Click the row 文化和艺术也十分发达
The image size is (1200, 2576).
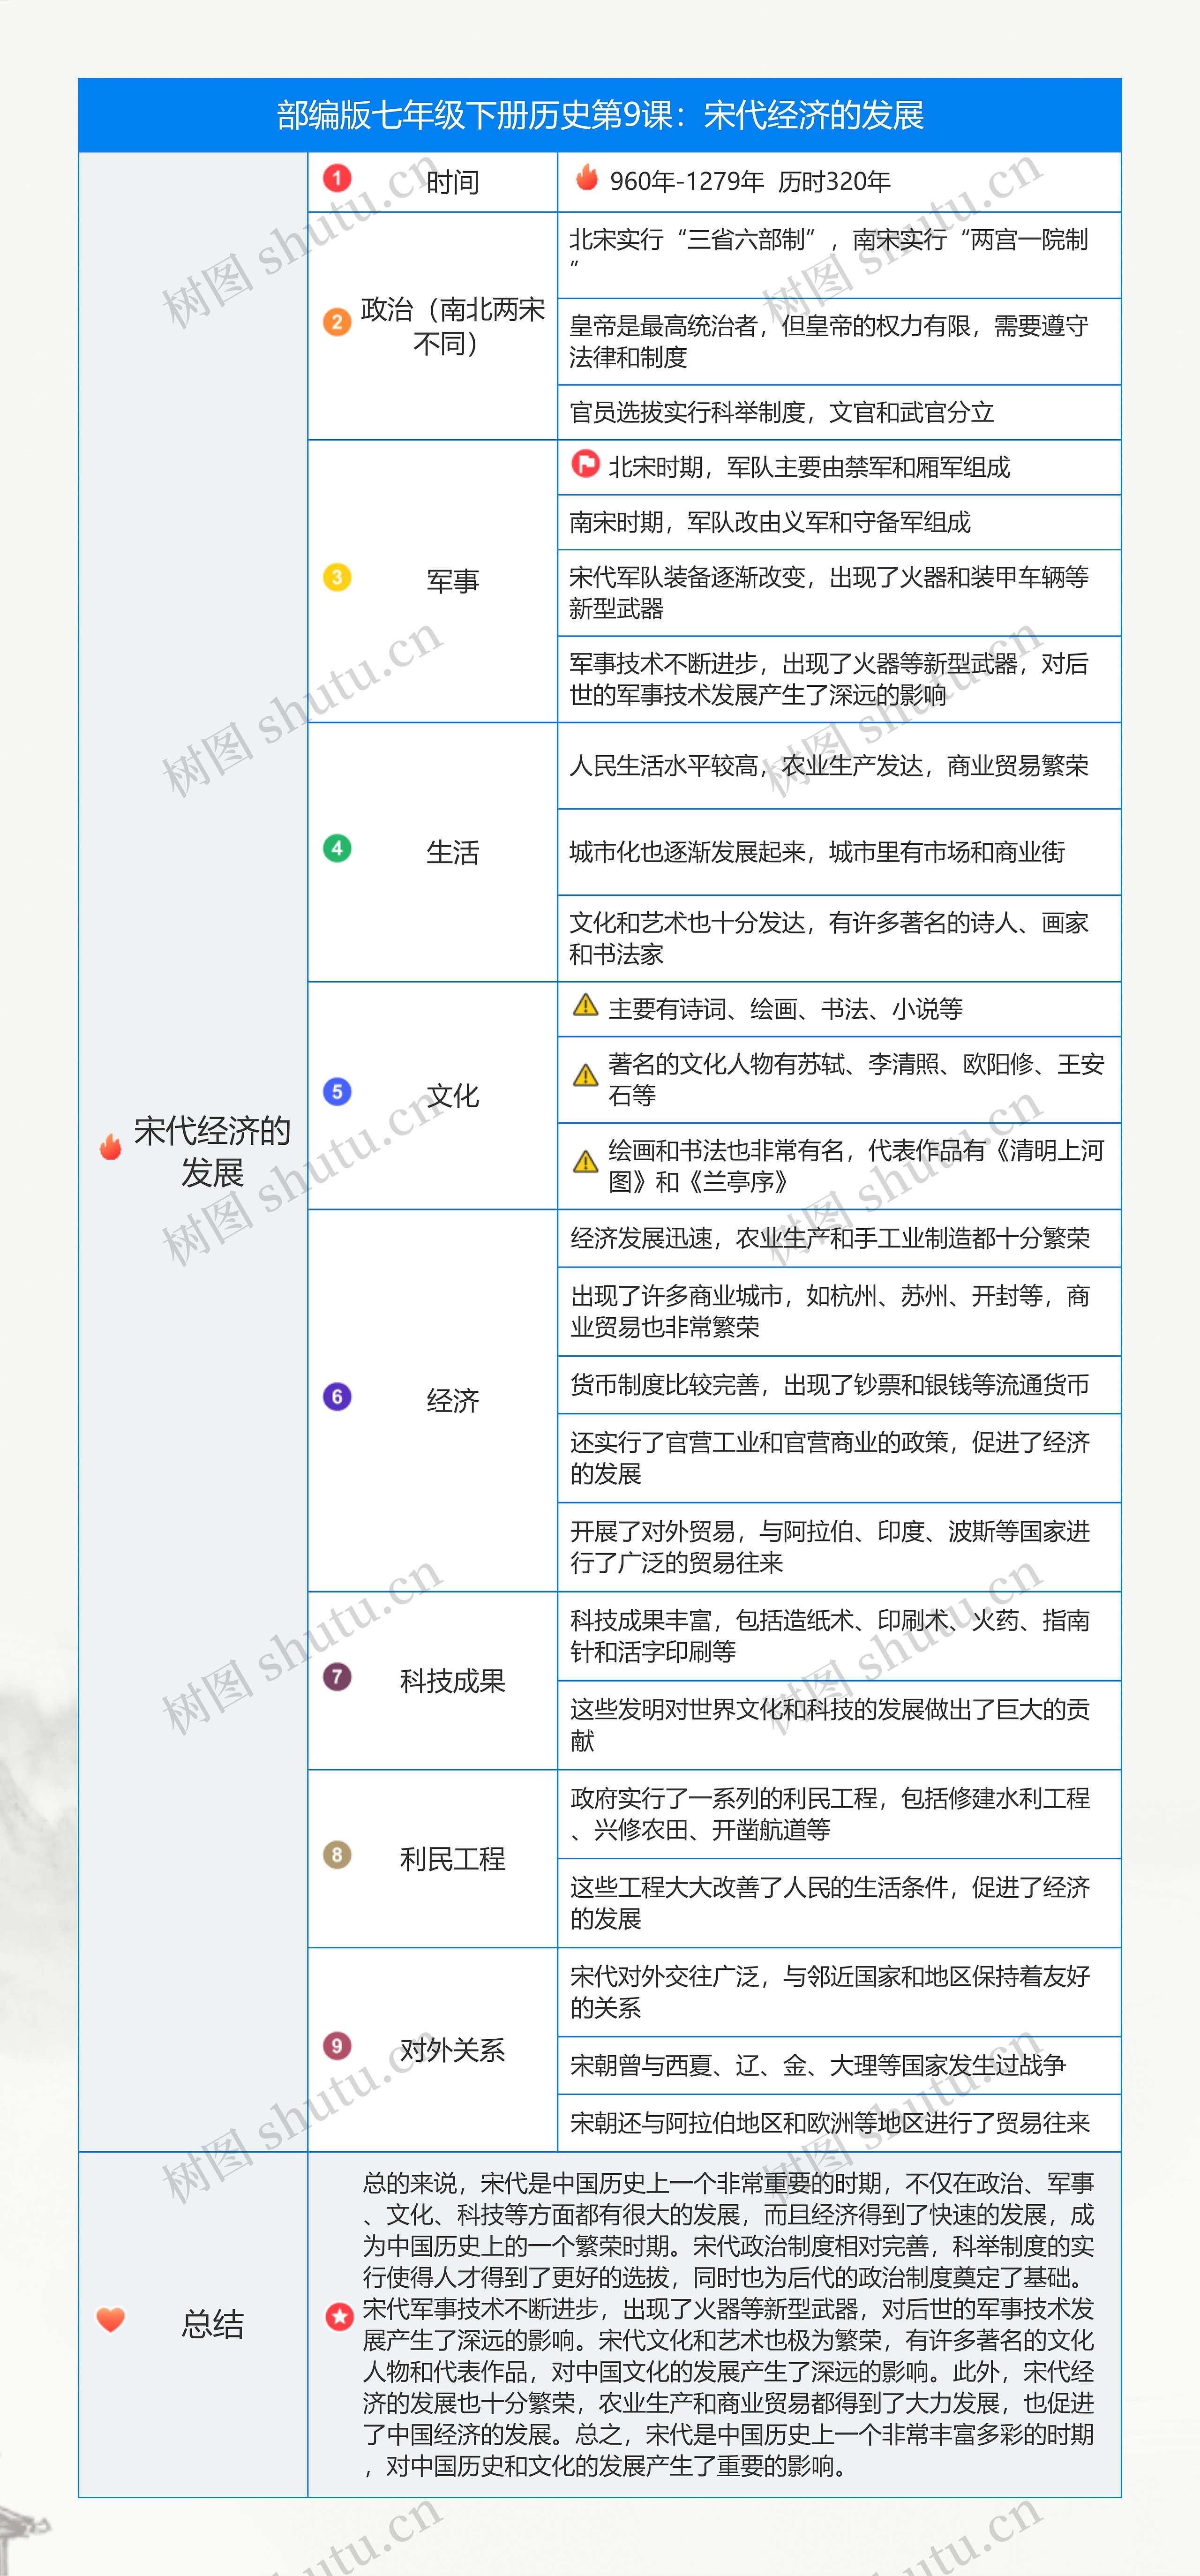[x=839, y=938]
